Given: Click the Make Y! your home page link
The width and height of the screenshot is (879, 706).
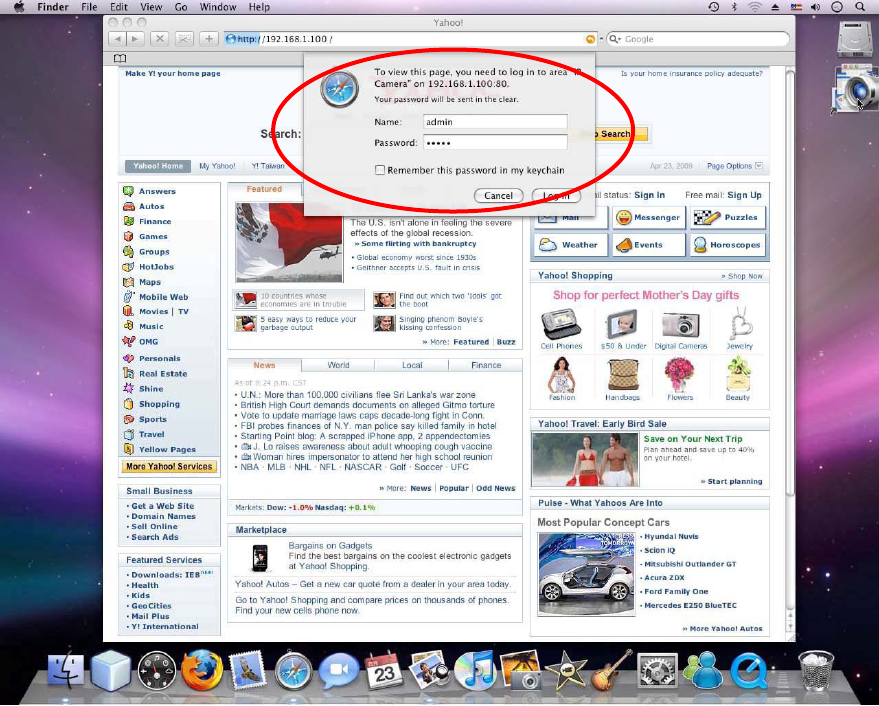Looking at the screenshot, I should tap(173, 73).
